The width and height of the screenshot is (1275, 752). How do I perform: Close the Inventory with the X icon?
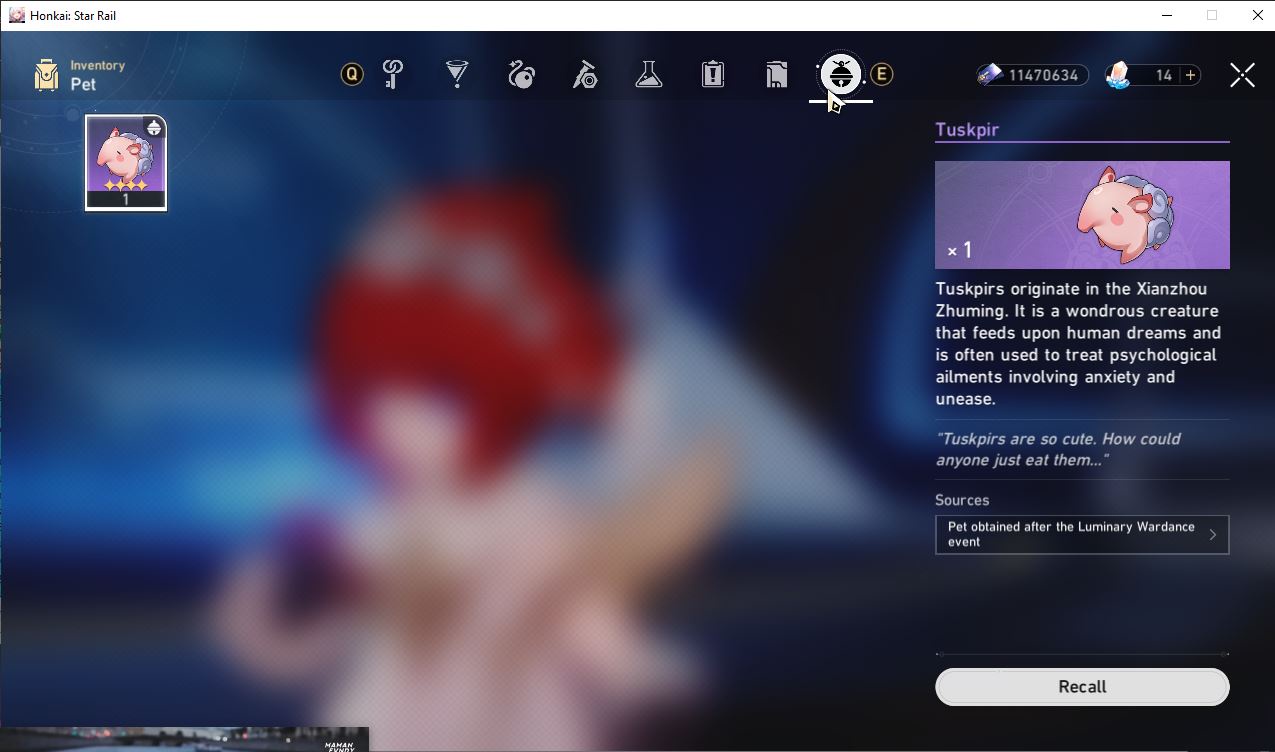1242,75
